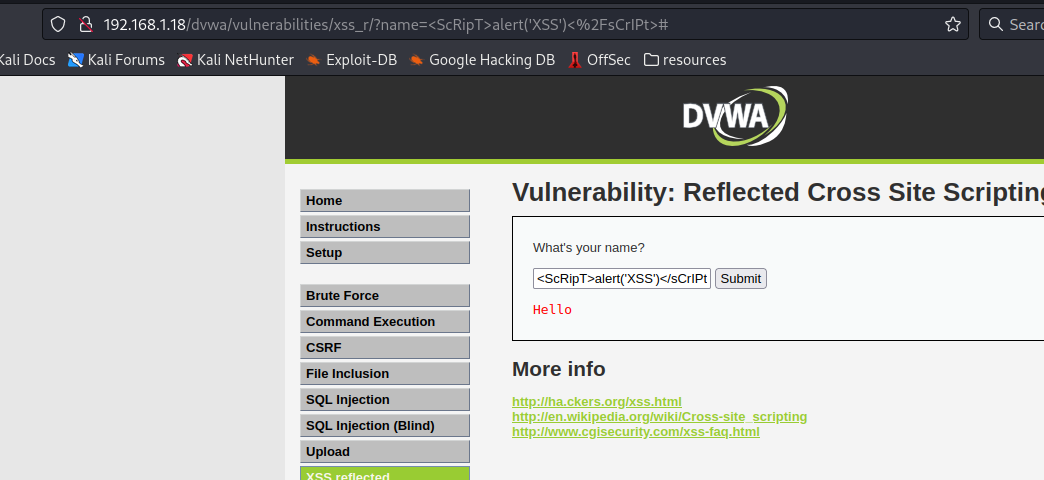Open the Kali NetHunter bookmark
Viewport: 1044px width, 480px height.
(235, 60)
